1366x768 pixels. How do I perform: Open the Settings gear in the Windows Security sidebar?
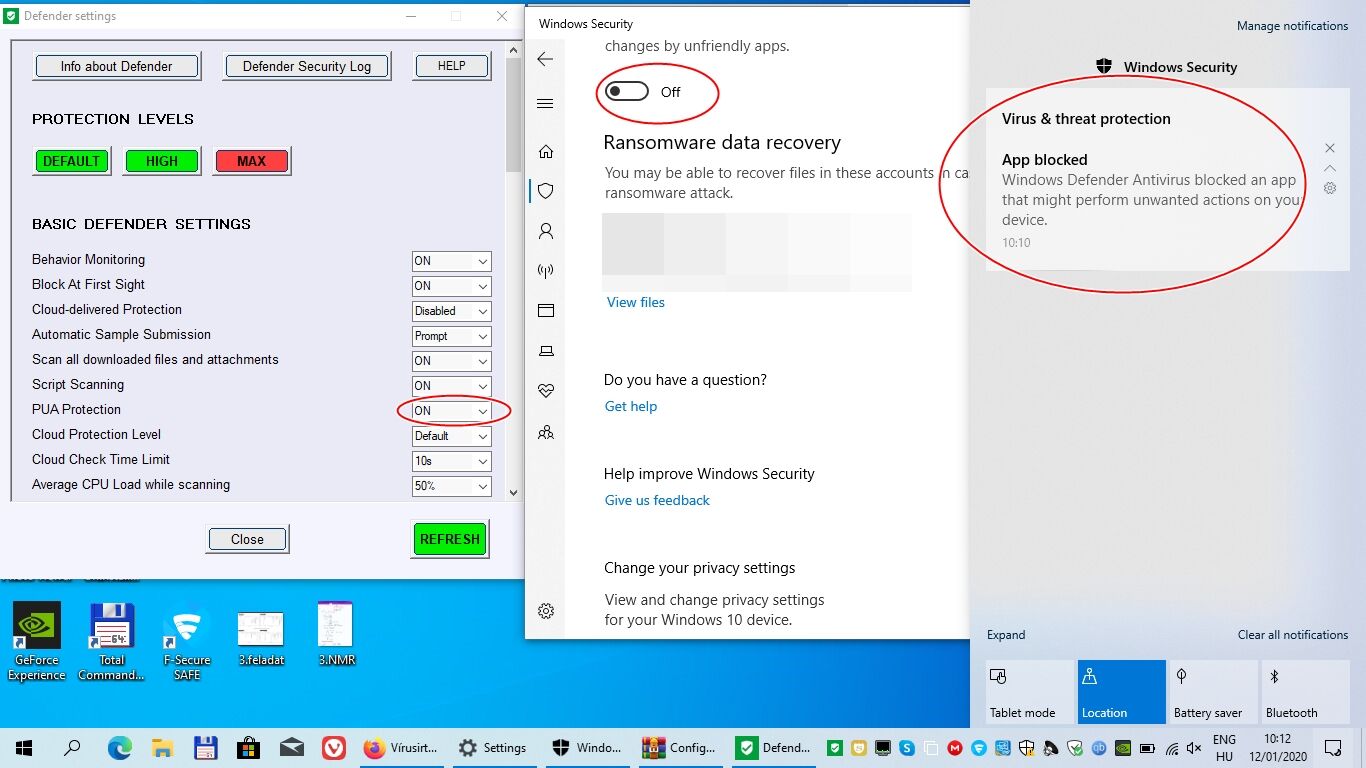point(546,611)
